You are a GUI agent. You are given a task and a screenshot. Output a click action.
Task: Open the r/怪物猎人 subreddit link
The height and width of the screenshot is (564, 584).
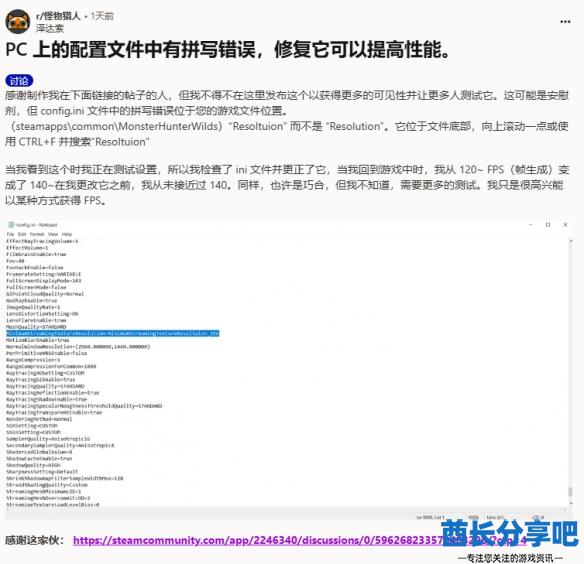coord(58,16)
